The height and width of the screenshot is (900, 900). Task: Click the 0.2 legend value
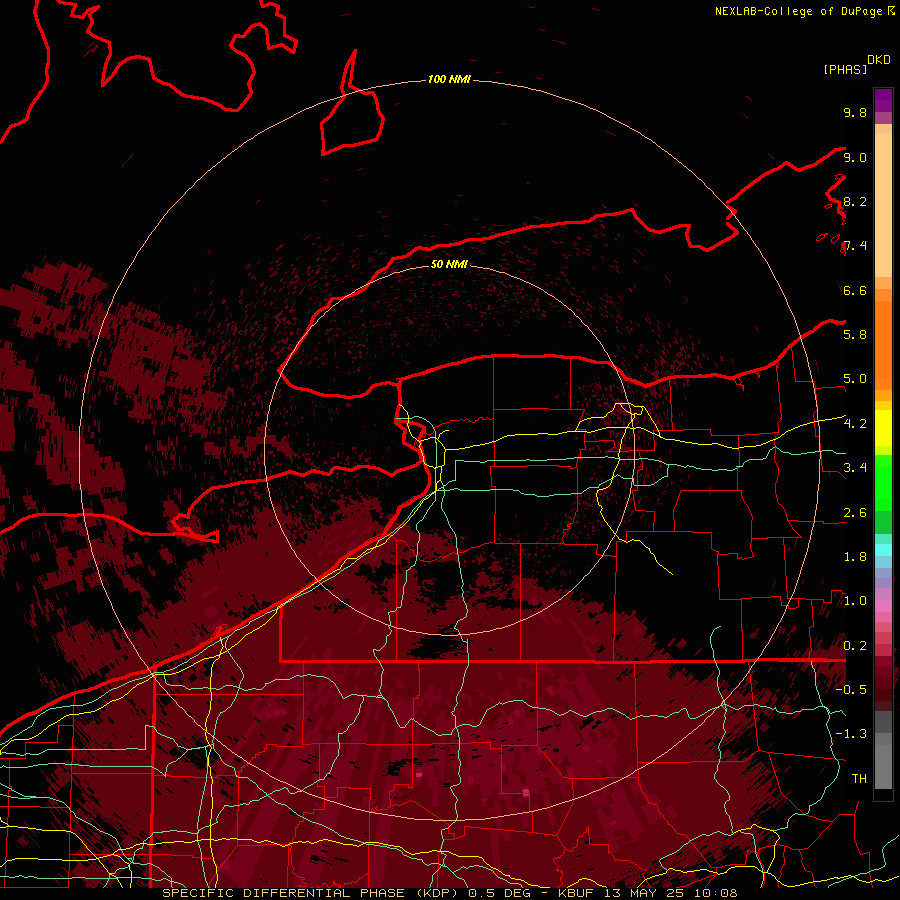click(x=855, y=645)
